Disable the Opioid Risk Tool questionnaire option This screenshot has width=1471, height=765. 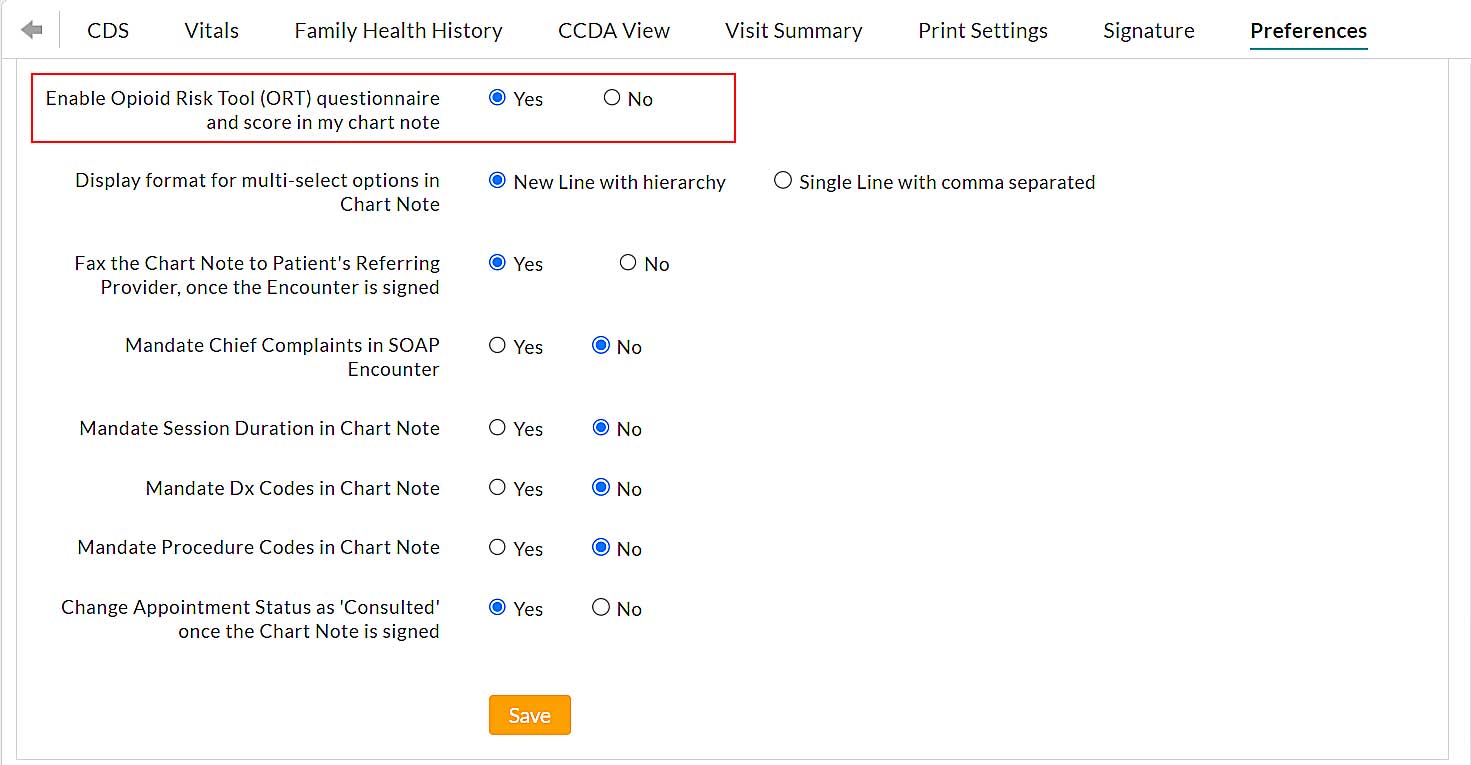(611, 97)
